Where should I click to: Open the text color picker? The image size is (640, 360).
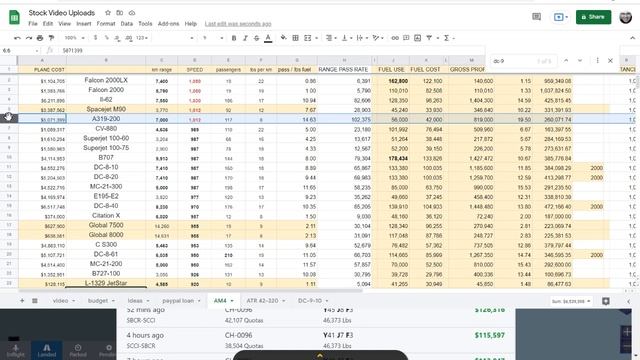(268, 38)
